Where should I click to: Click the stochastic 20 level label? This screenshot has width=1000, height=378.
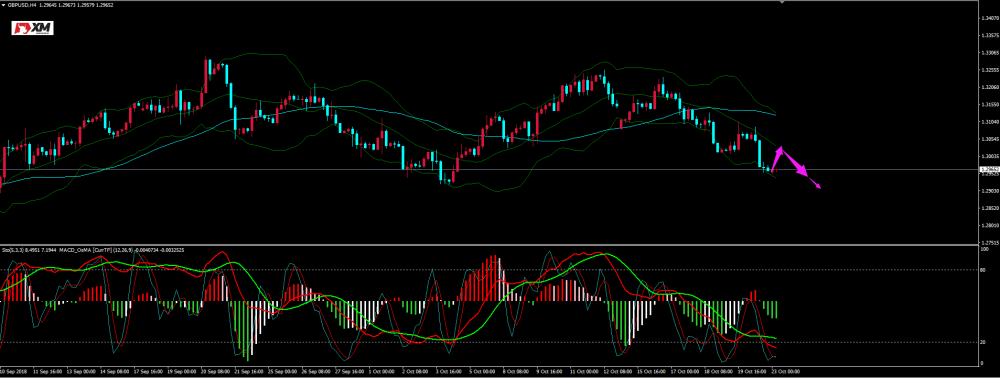[x=982, y=343]
